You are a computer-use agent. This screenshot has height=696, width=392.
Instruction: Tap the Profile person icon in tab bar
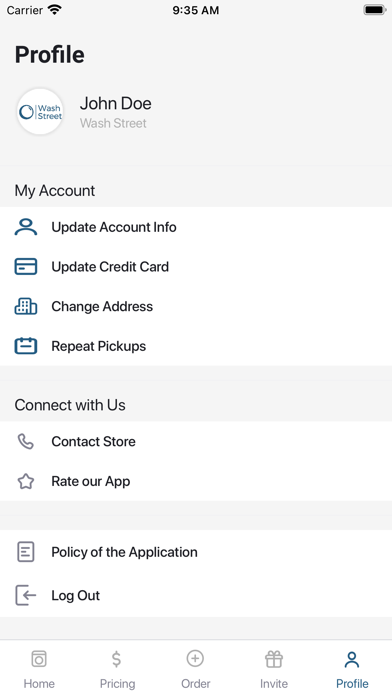point(352,659)
